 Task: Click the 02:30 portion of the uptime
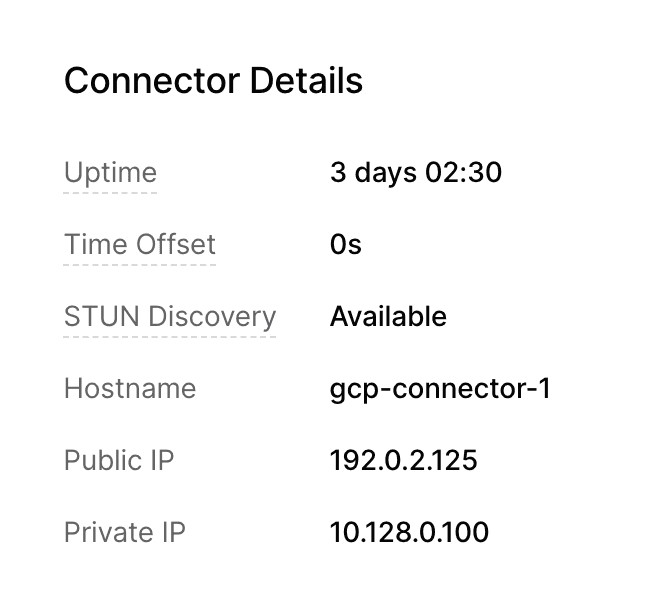coord(463,173)
